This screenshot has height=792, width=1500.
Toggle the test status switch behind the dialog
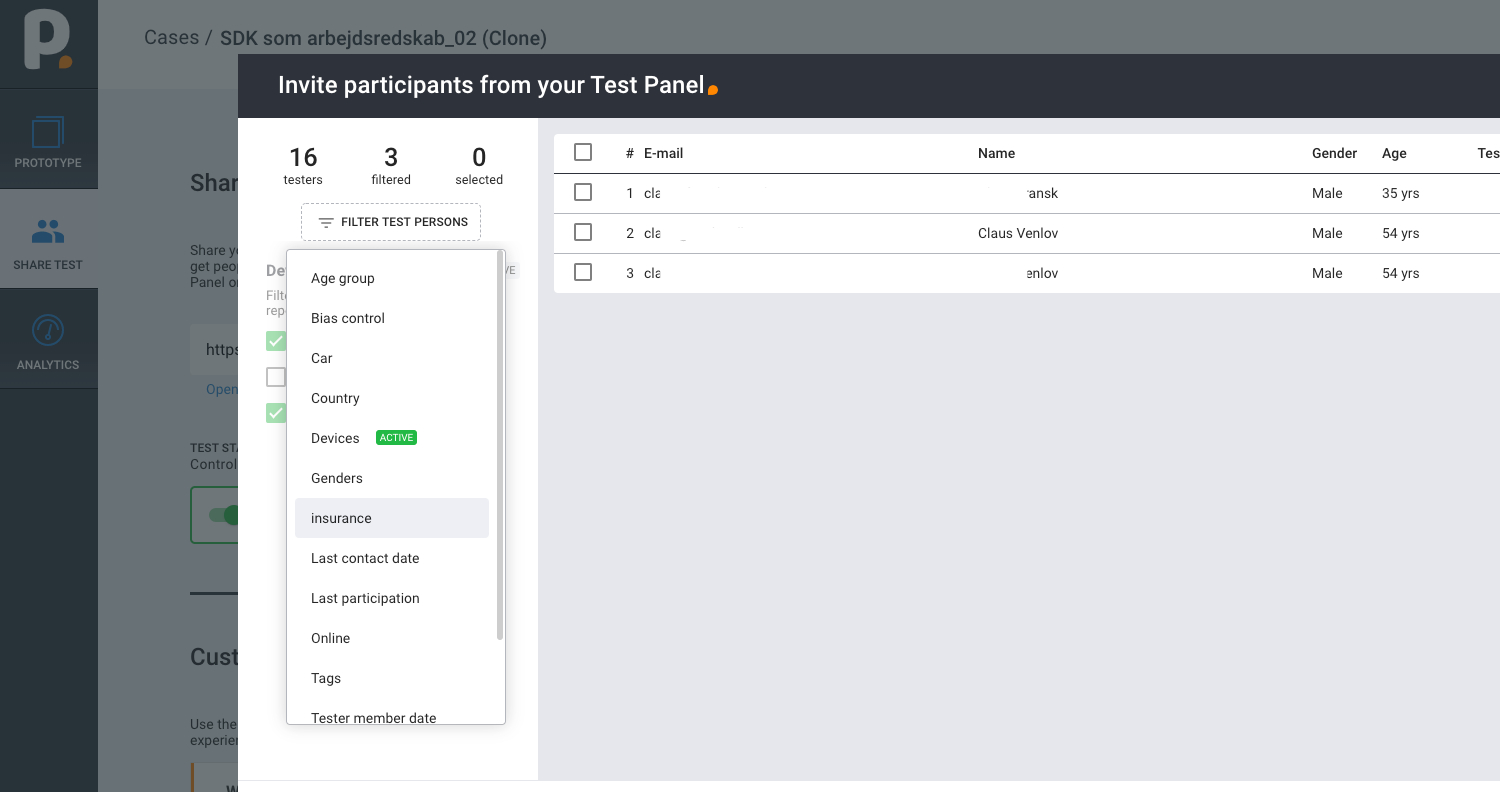[x=224, y=515]
